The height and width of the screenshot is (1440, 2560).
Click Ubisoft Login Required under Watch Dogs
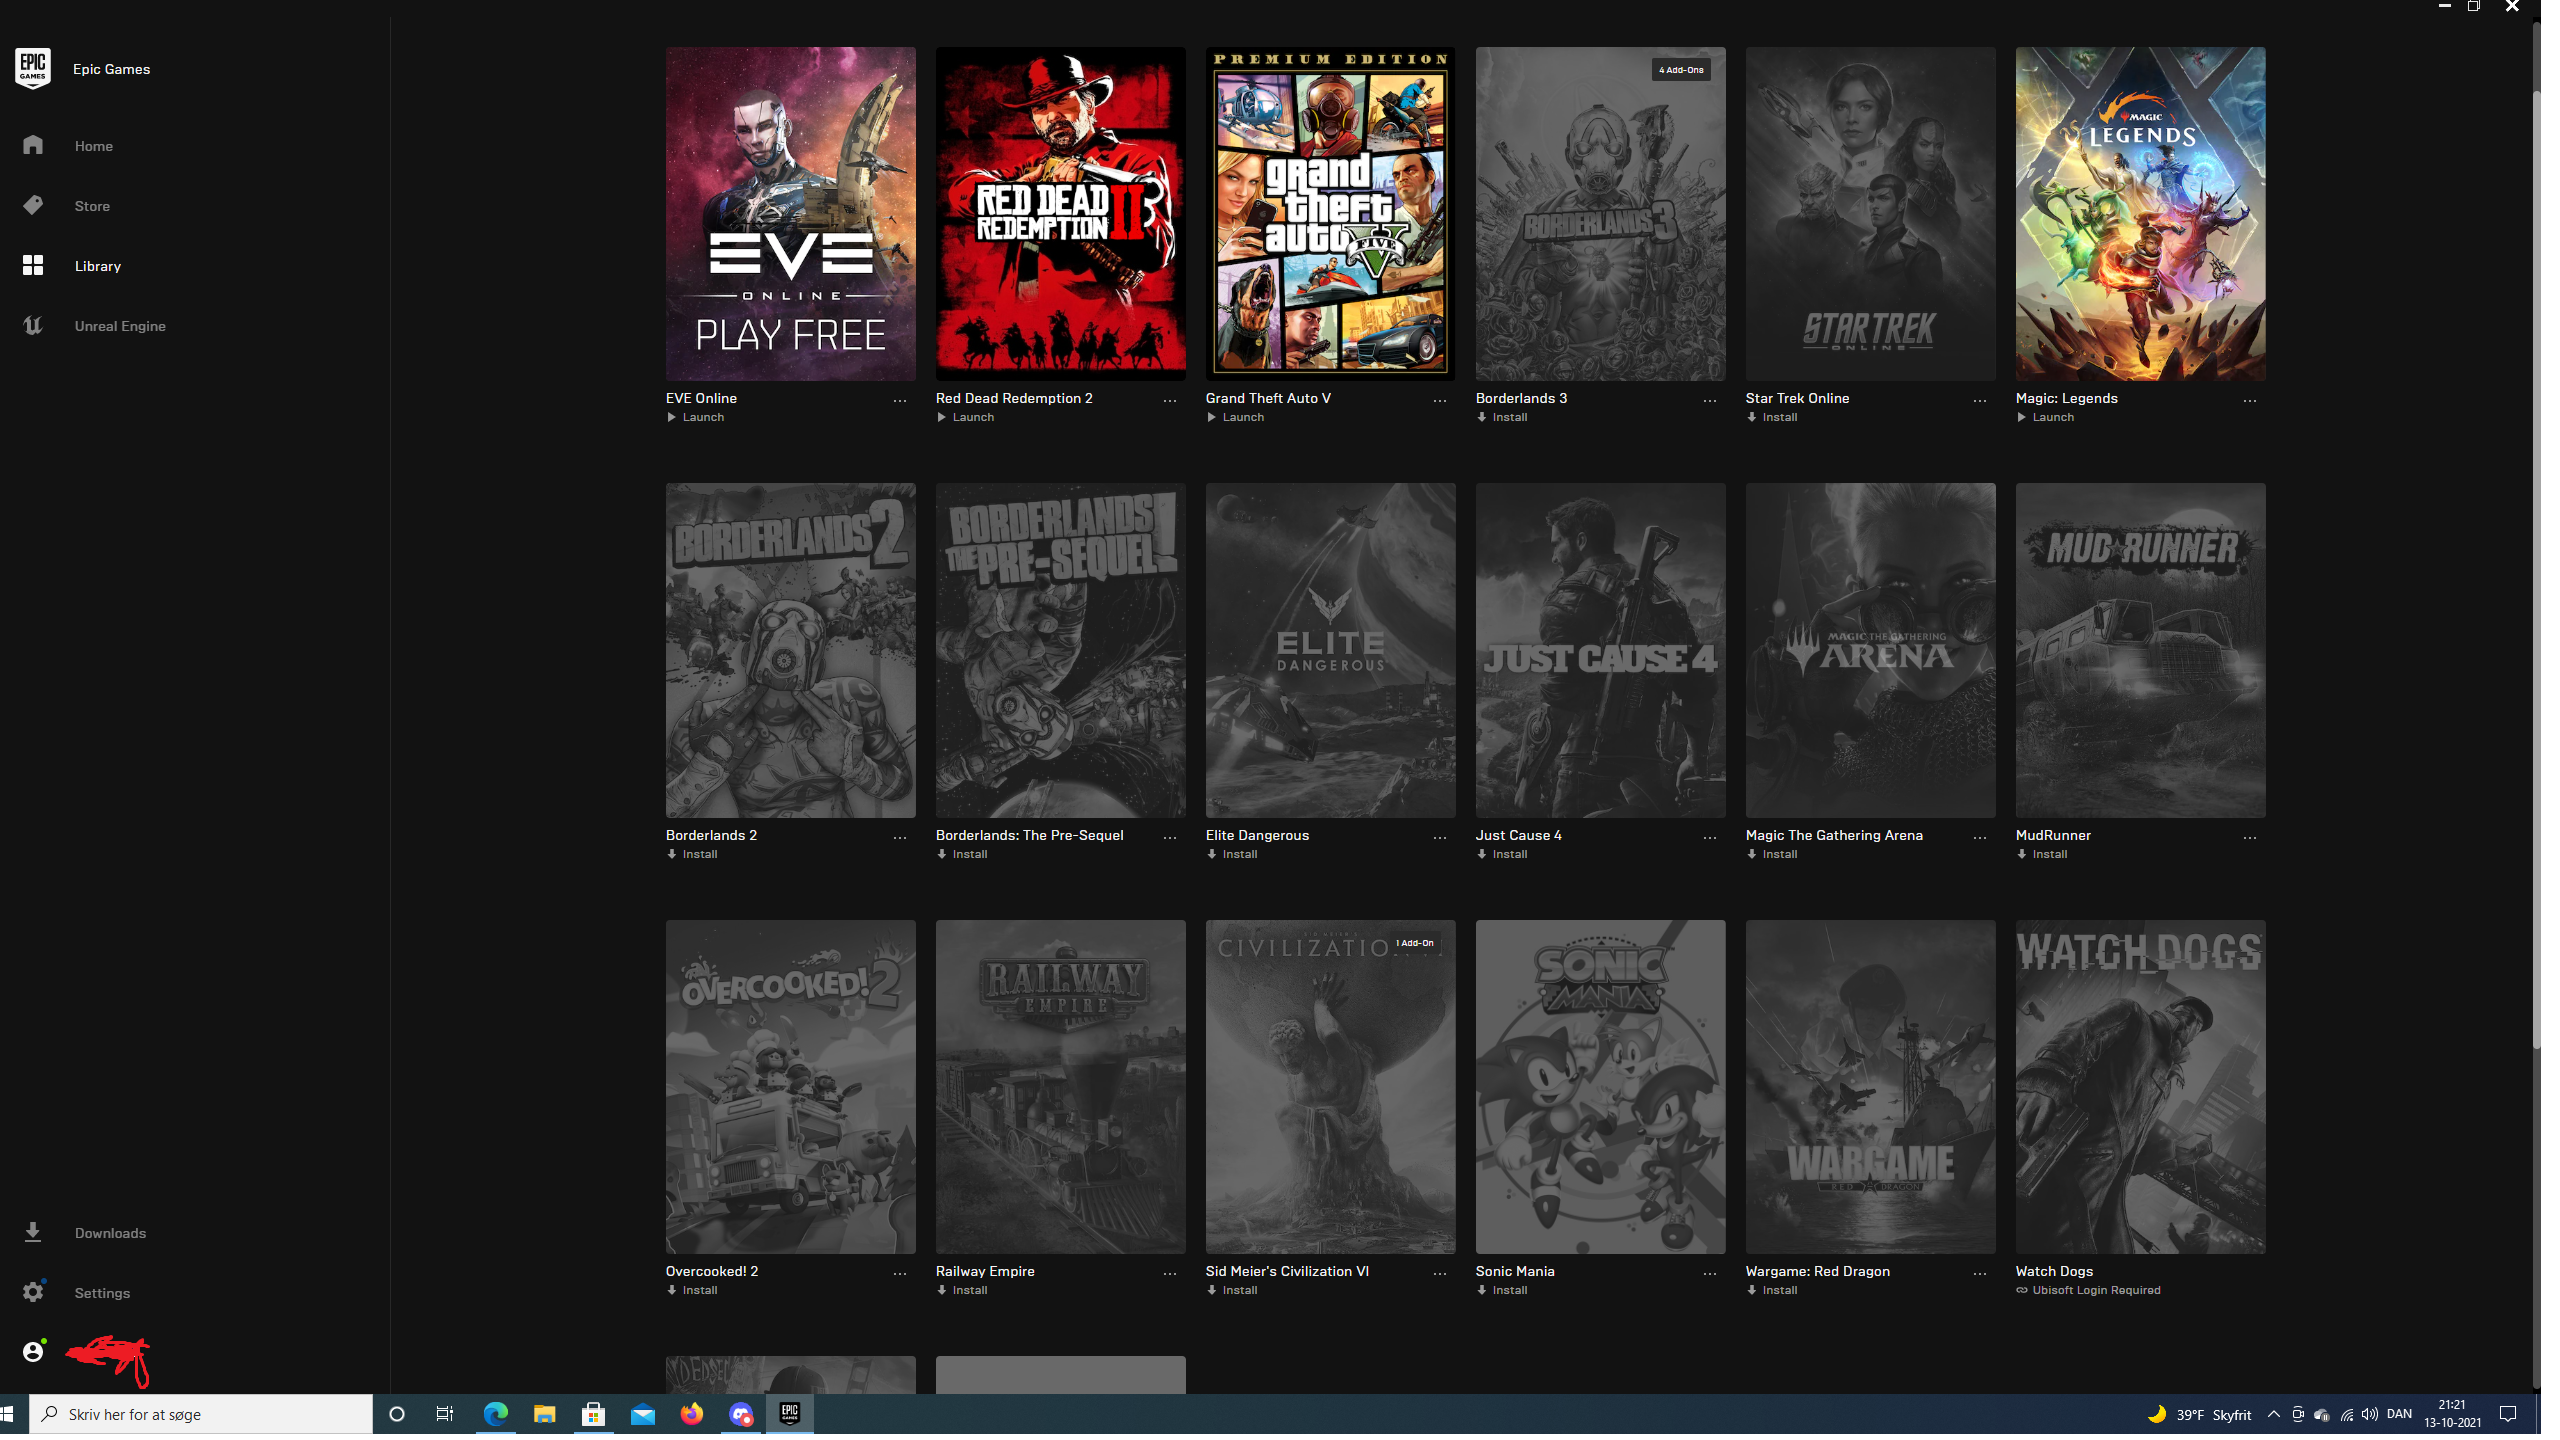pos(2089,1290)
